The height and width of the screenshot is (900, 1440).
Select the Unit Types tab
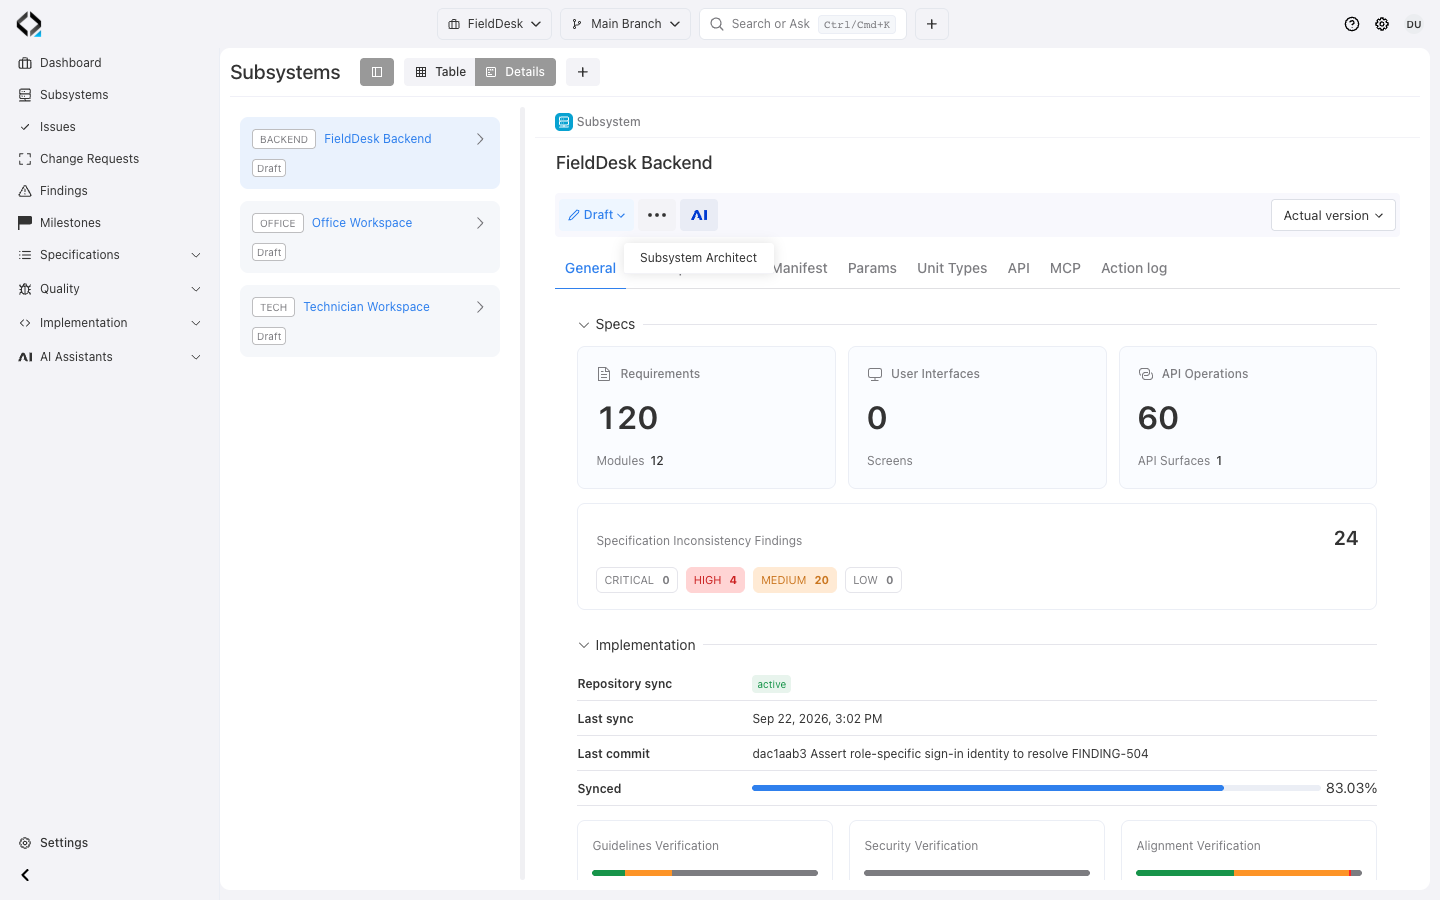pyautogui.click(x=952, y=268)
